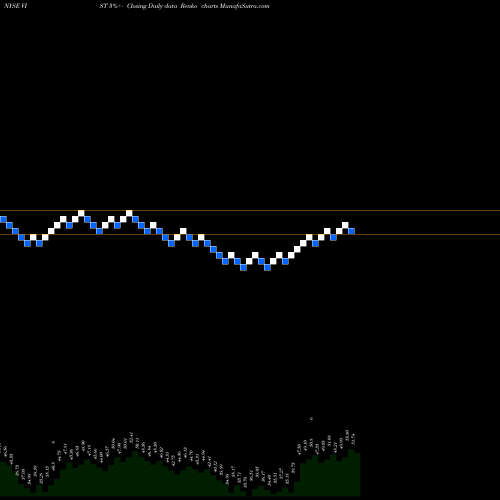500x500 pixels.
Task: Click the MunafaSutra.com title text
Action: pyautogui.click(x=244, y=6)
